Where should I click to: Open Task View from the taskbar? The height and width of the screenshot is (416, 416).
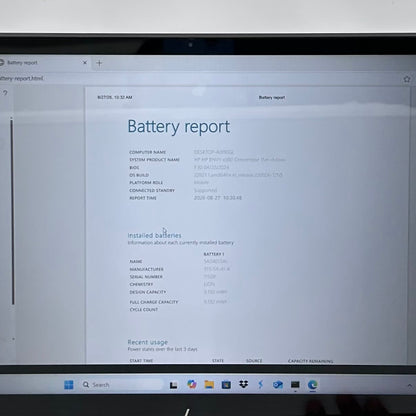pos(173,385)
